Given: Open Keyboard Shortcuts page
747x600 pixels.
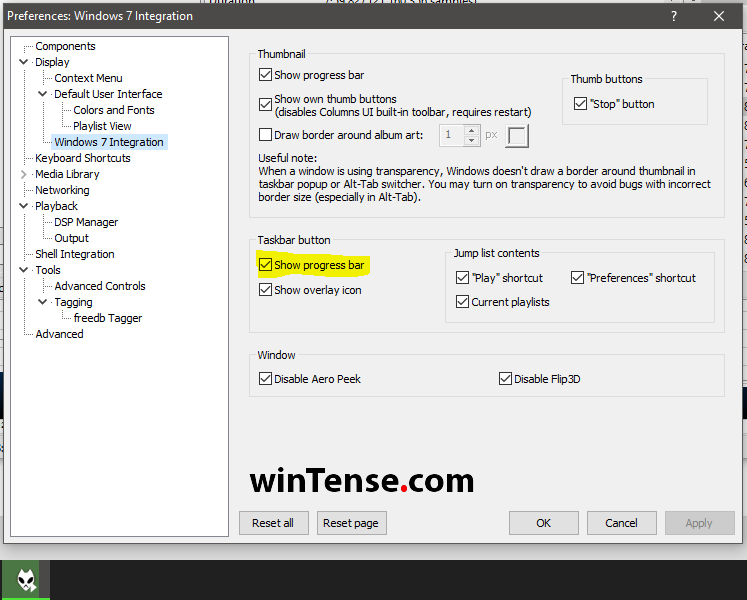Looking at the screenshot, I should point(83,158).
